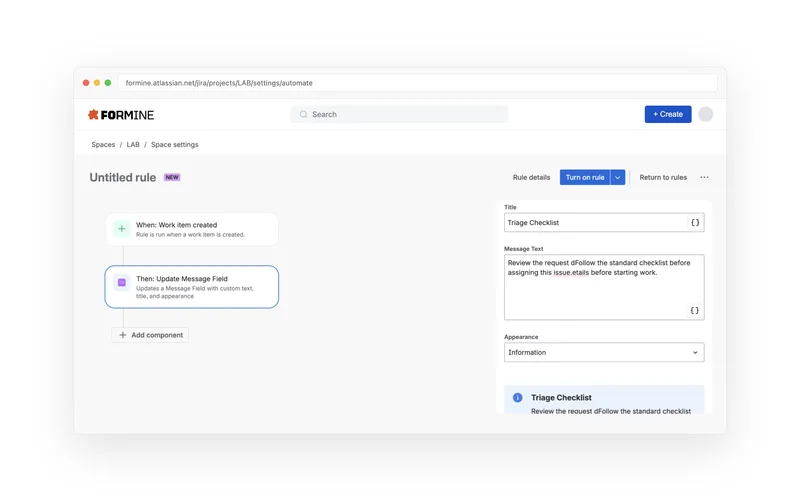The width and height of the screenshot is (800, 502).
Task: Click the red close window dot
Action: [86, 83]
